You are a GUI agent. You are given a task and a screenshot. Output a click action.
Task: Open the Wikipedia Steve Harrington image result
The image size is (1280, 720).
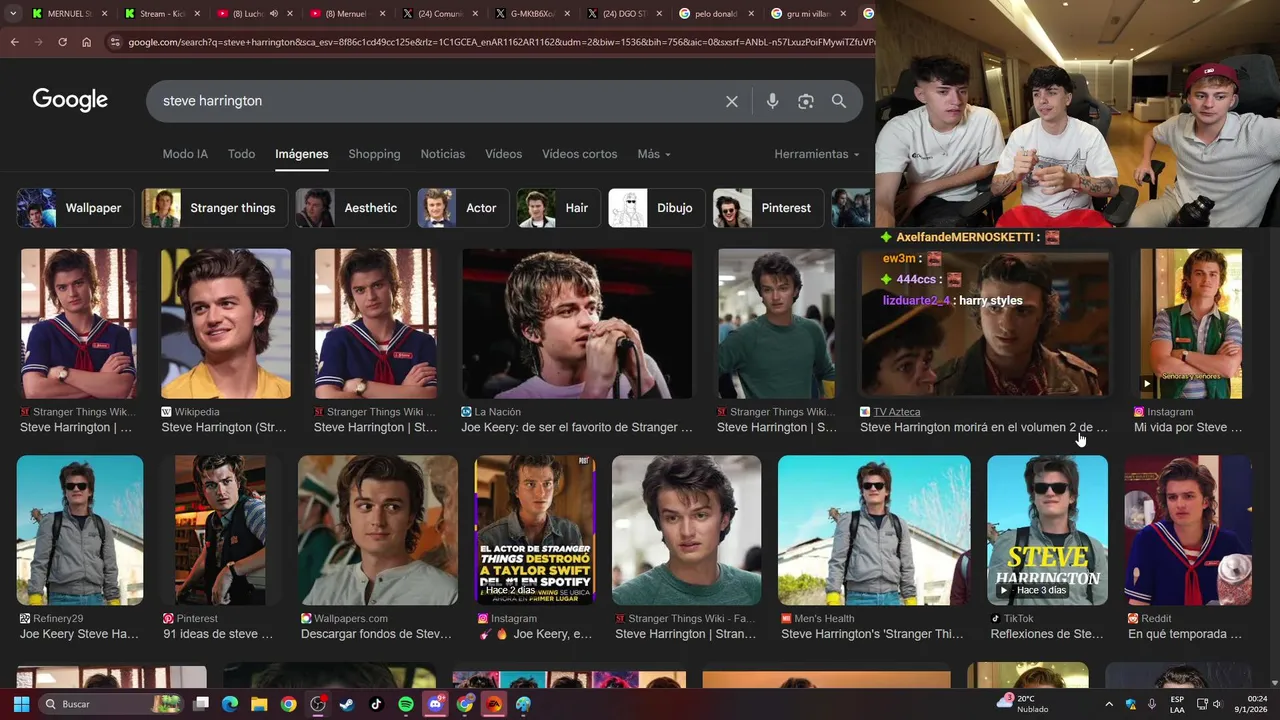tap(226, 324)
